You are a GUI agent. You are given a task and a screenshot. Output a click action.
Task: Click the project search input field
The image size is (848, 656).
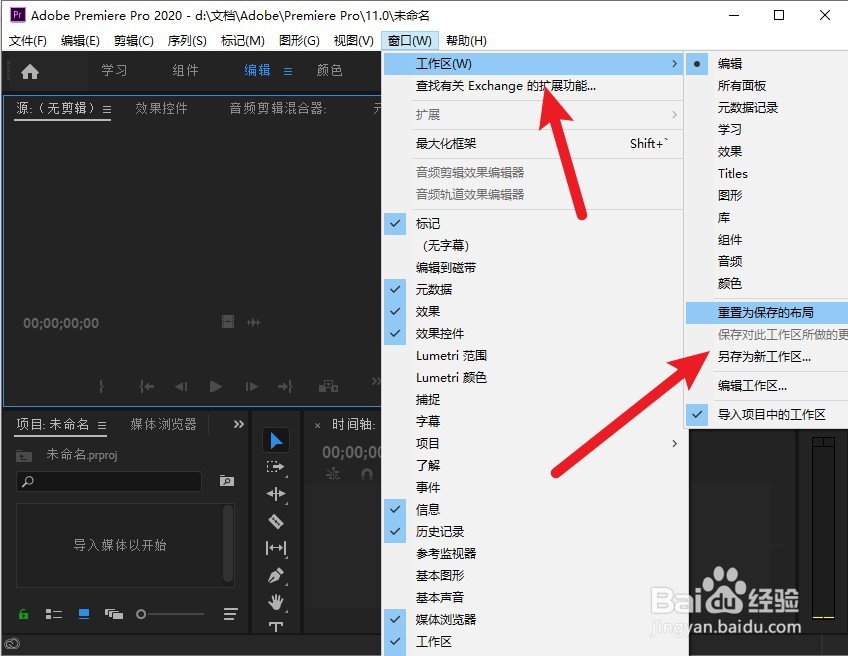[109, 481]
